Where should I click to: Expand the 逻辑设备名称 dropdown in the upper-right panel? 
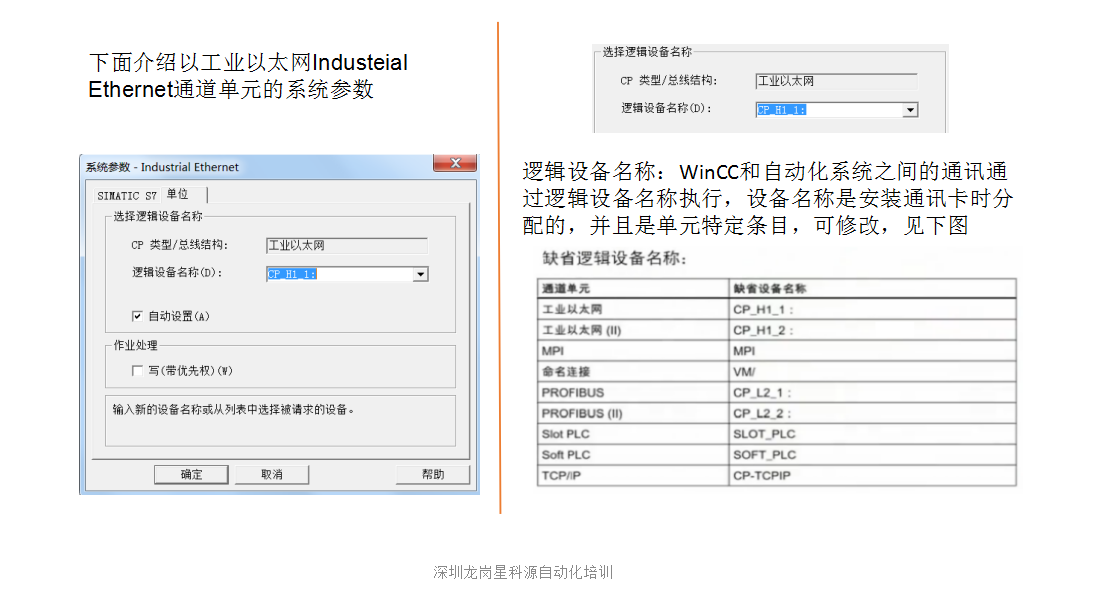click(910, 110)
